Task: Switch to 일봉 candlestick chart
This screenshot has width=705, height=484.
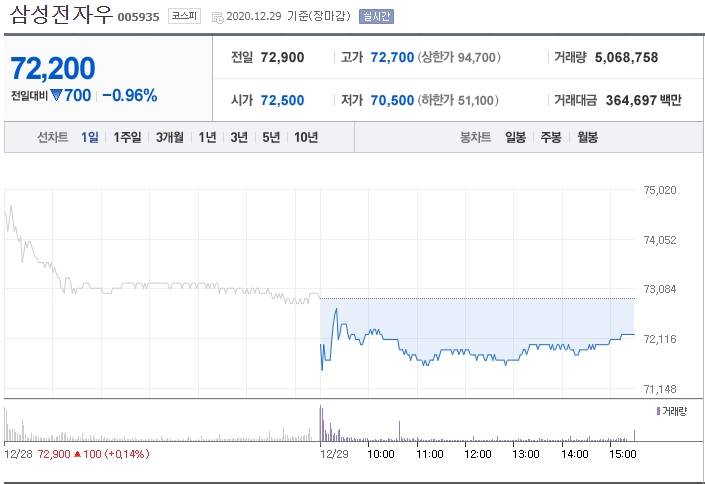Action: coord(515,137)
